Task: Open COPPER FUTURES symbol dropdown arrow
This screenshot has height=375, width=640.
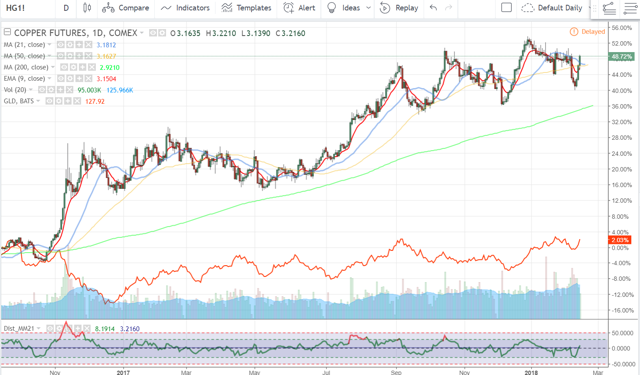Action: pyautogui.click(x=142, y=32)
